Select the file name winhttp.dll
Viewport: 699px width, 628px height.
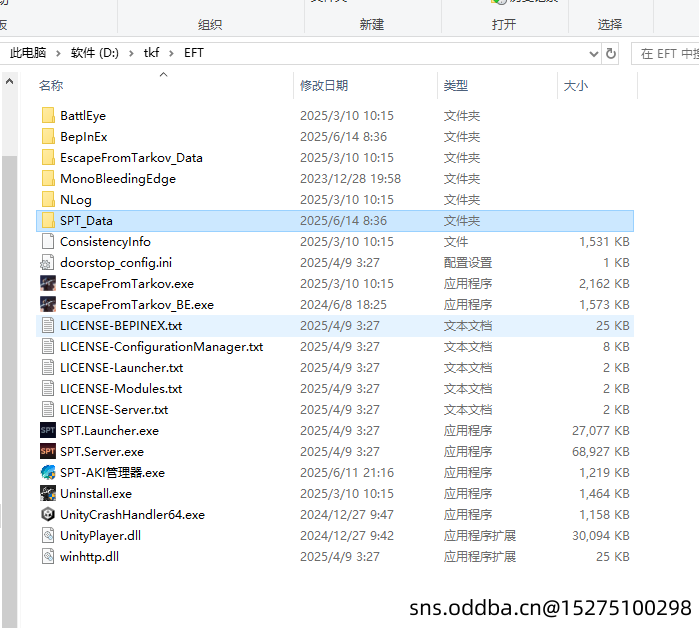coord(89,556)
